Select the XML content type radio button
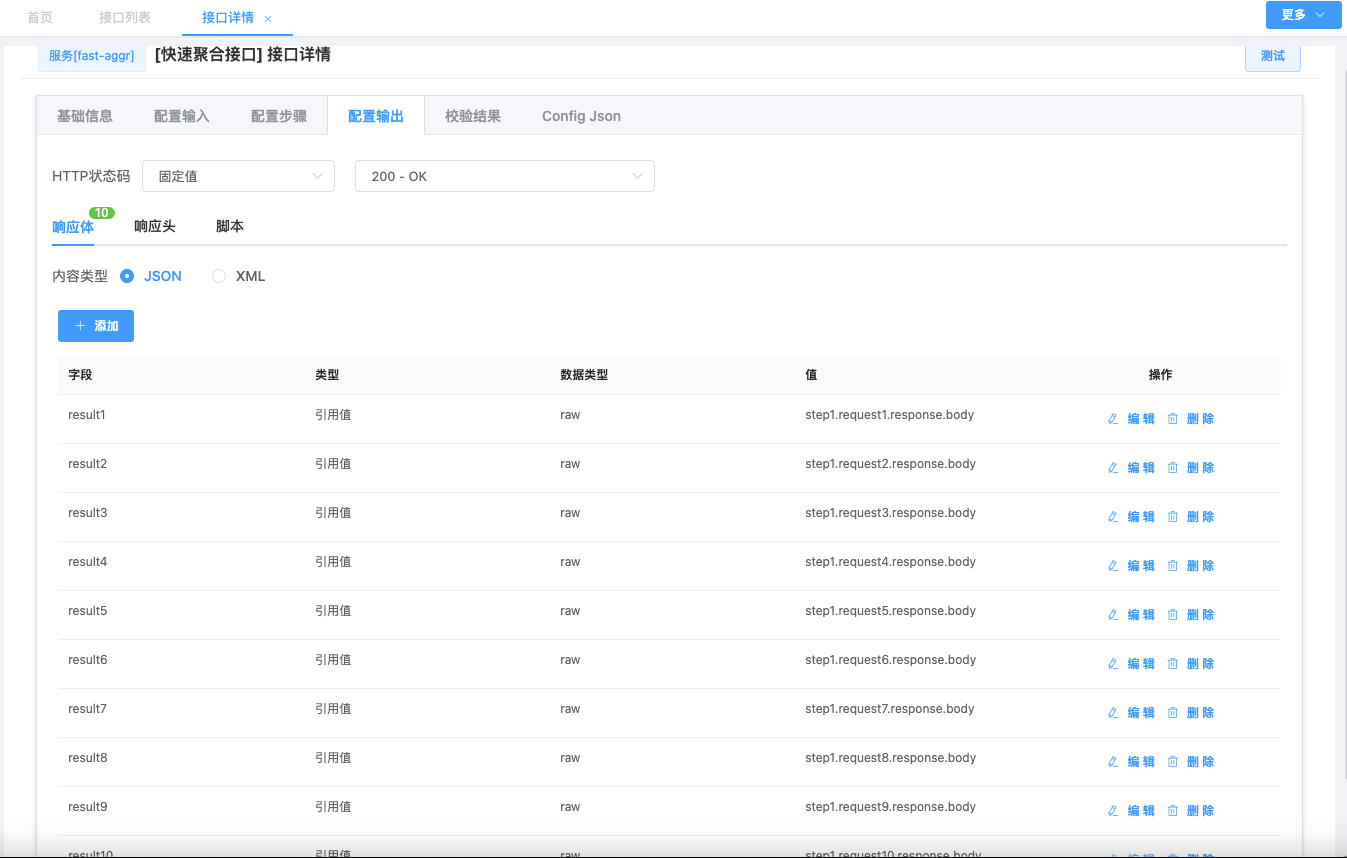 [219, 276]
